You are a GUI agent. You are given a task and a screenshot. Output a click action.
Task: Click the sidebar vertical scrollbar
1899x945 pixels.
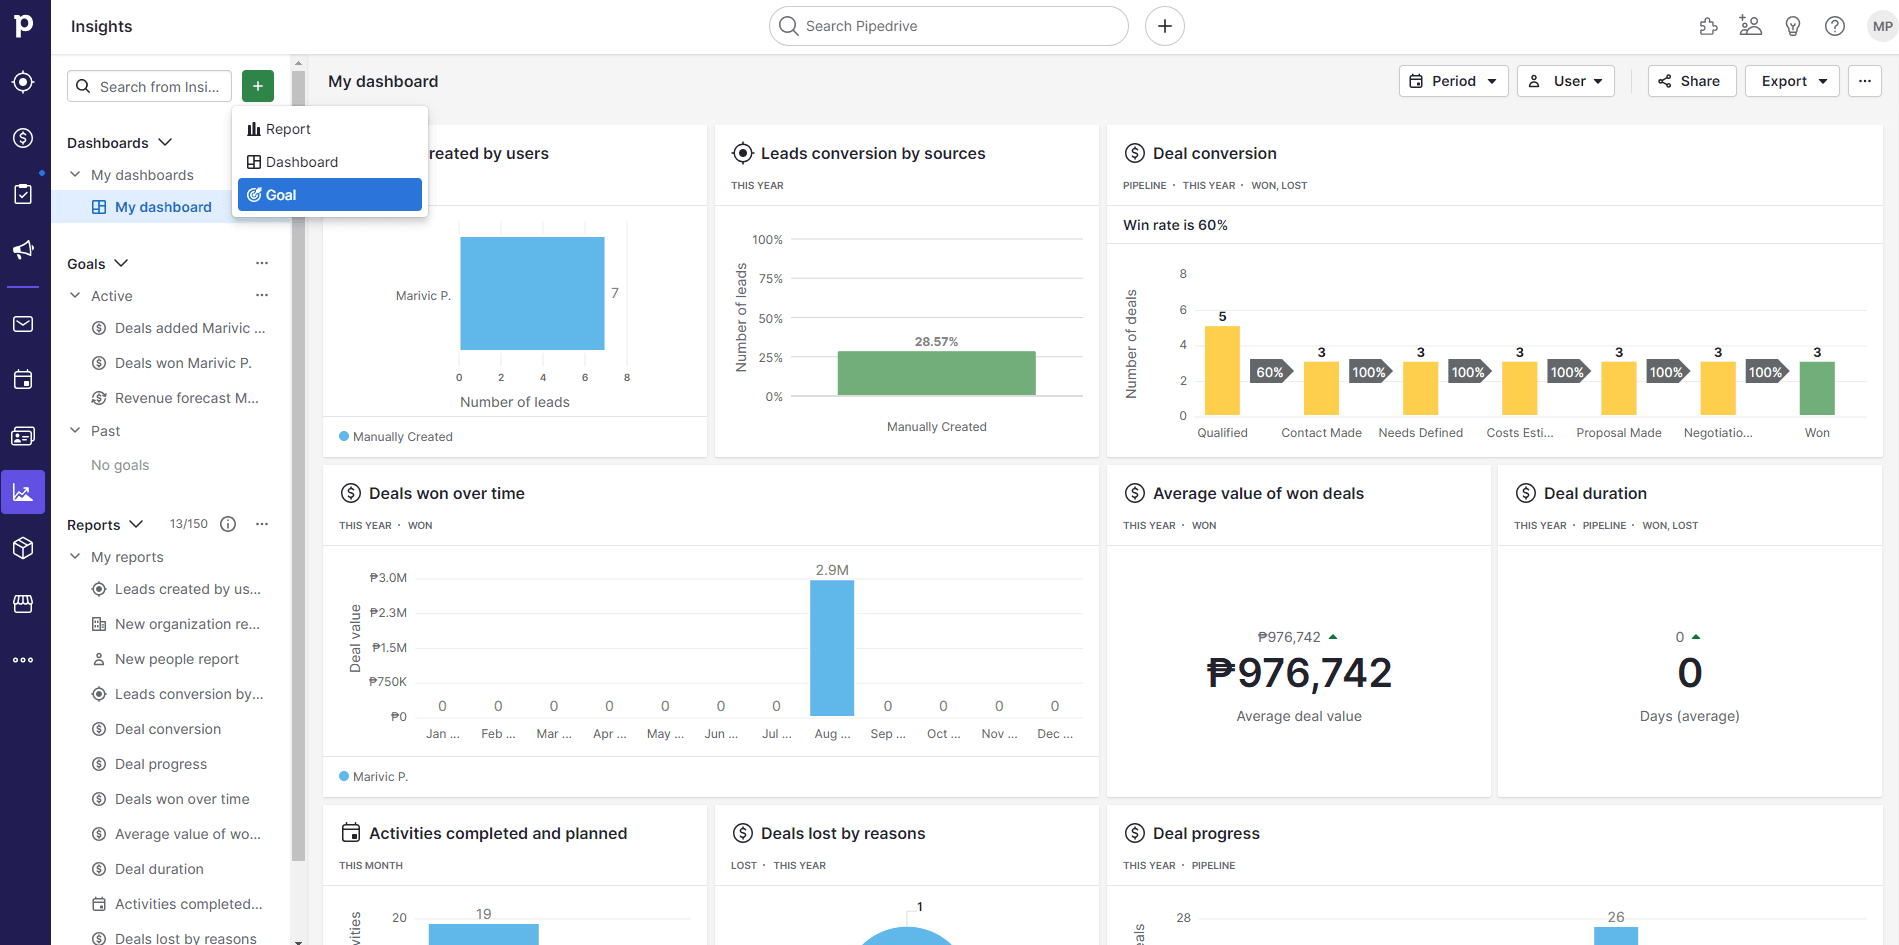[298, 465]
